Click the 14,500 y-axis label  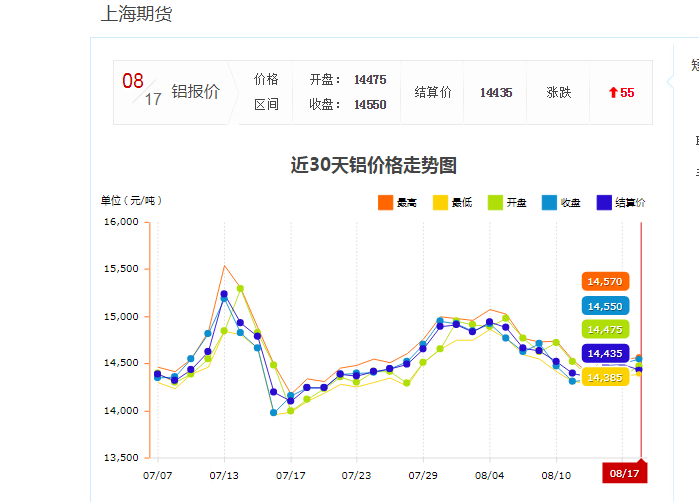click(x=121, y=363)
